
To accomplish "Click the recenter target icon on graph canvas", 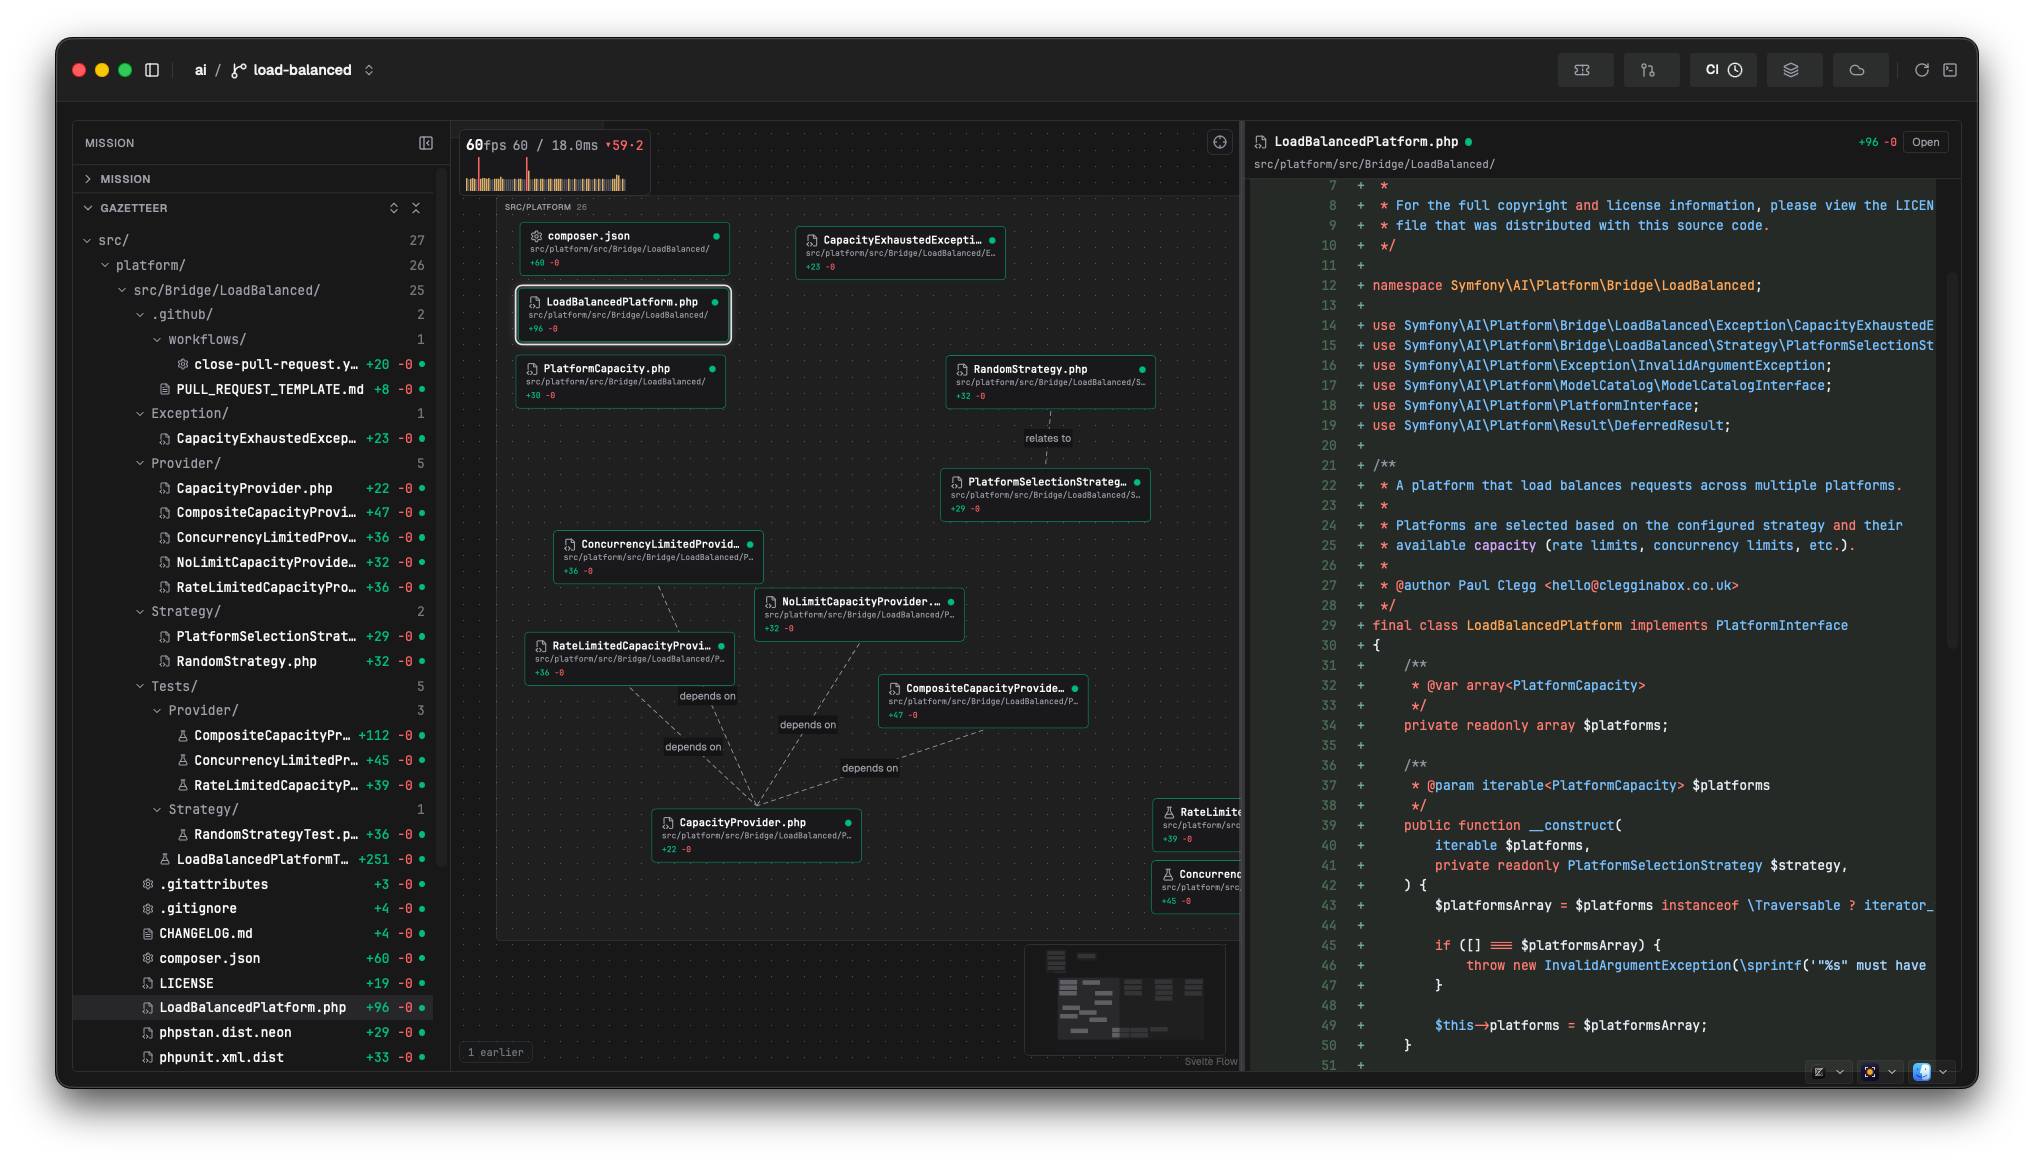I will [1220, 142].
